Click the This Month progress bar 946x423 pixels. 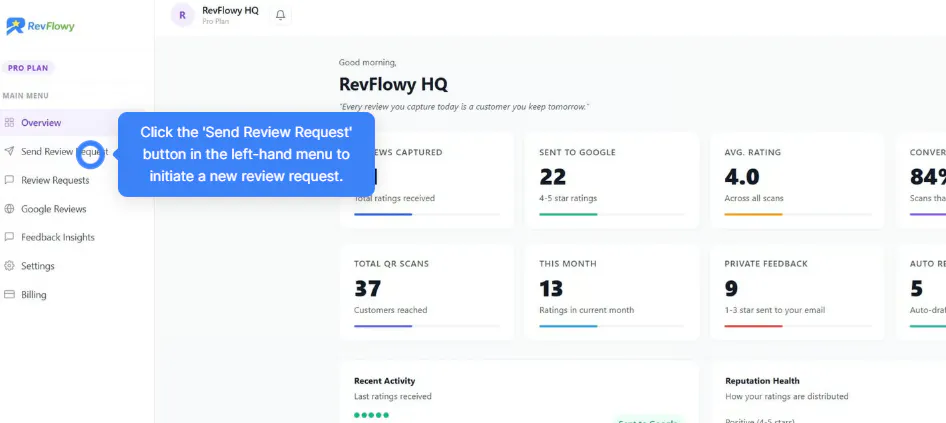tap(612, 326)
